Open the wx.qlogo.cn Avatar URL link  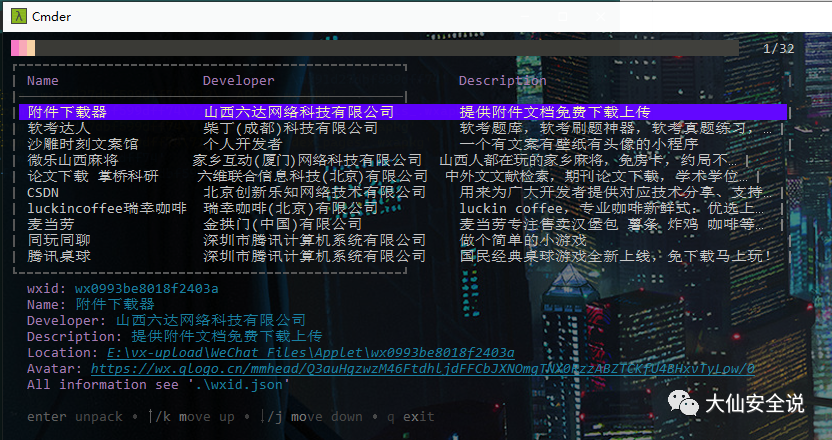tap(423, 369)
